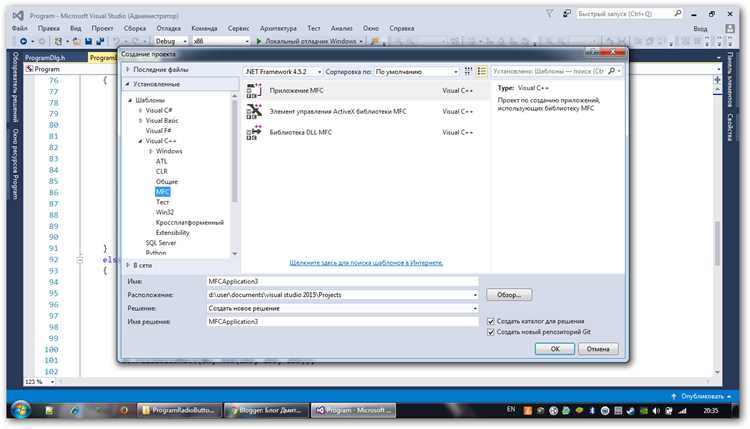This screenshot has width=750, height=429.
Task: Open the Отладка menu
Action: pos(168,28)
